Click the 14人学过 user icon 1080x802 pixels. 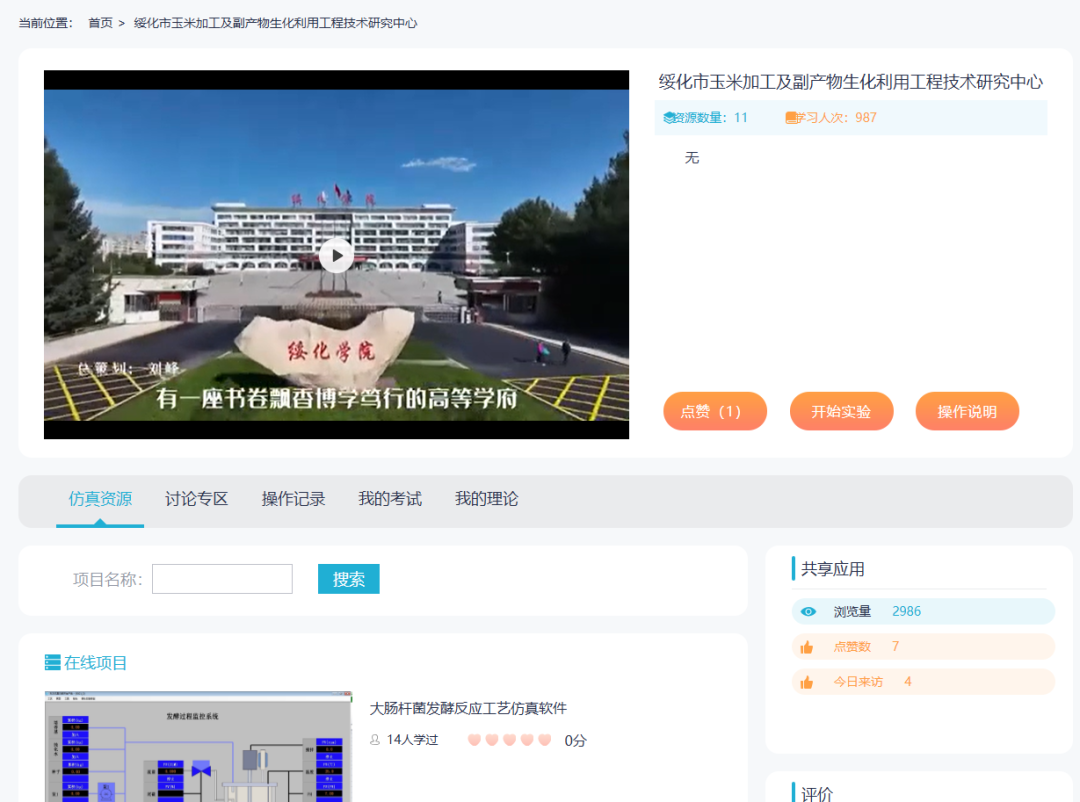(375, 740)
